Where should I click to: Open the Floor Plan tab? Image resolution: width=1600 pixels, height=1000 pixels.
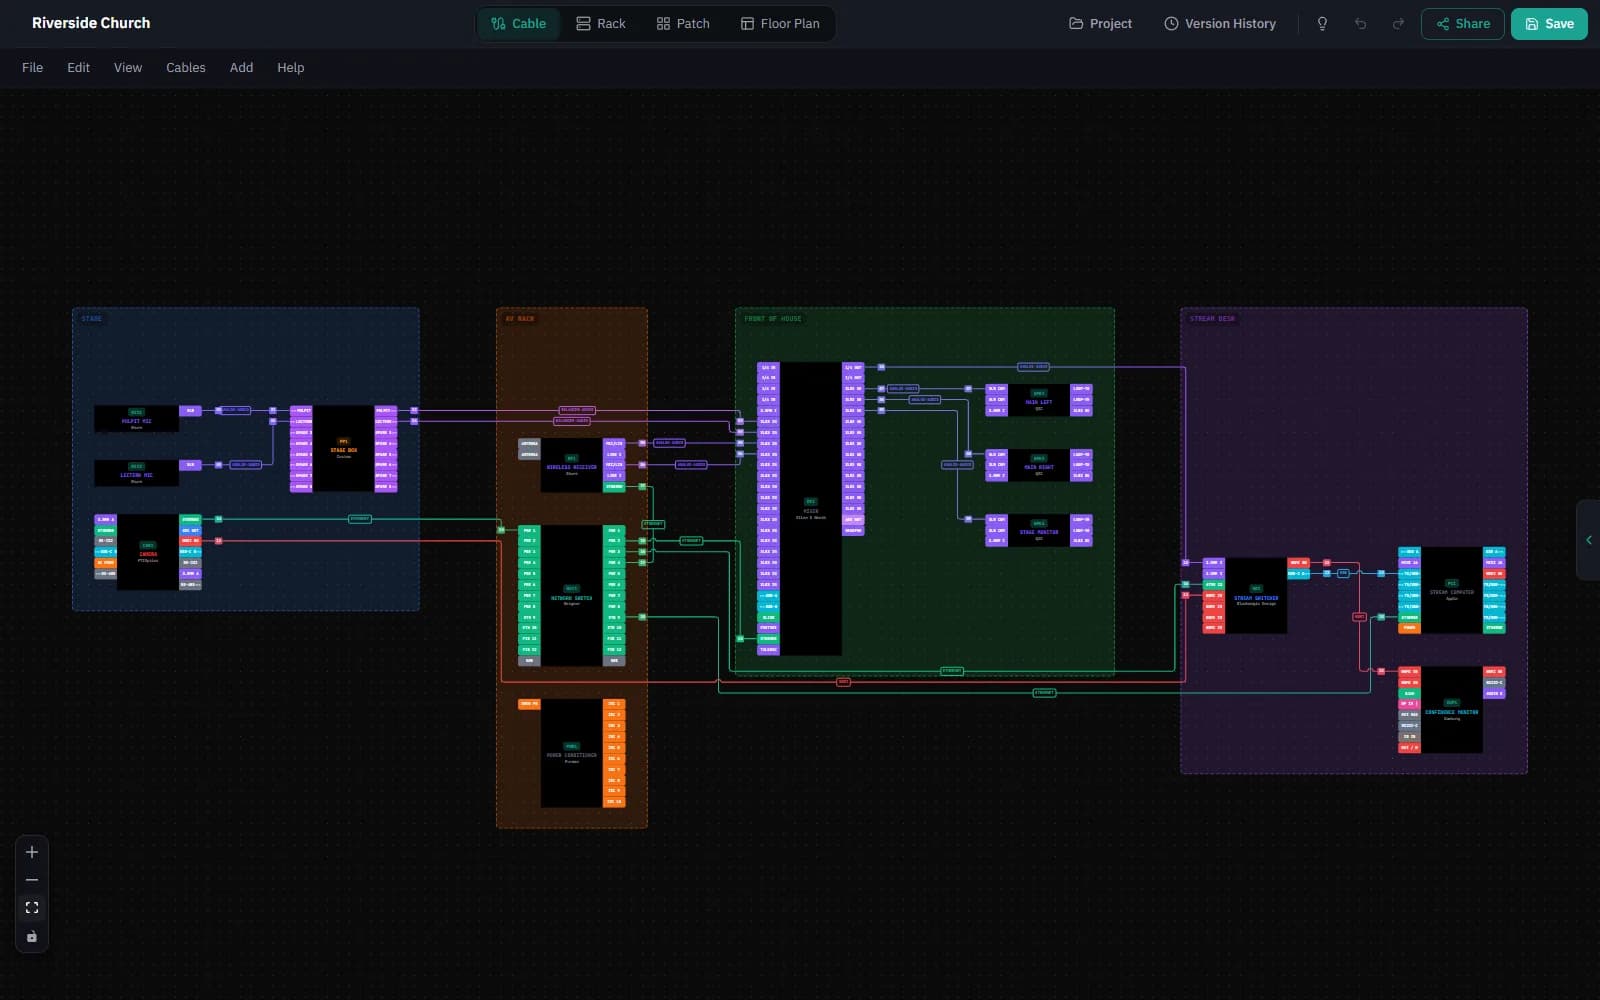click(x=780, y=24)
